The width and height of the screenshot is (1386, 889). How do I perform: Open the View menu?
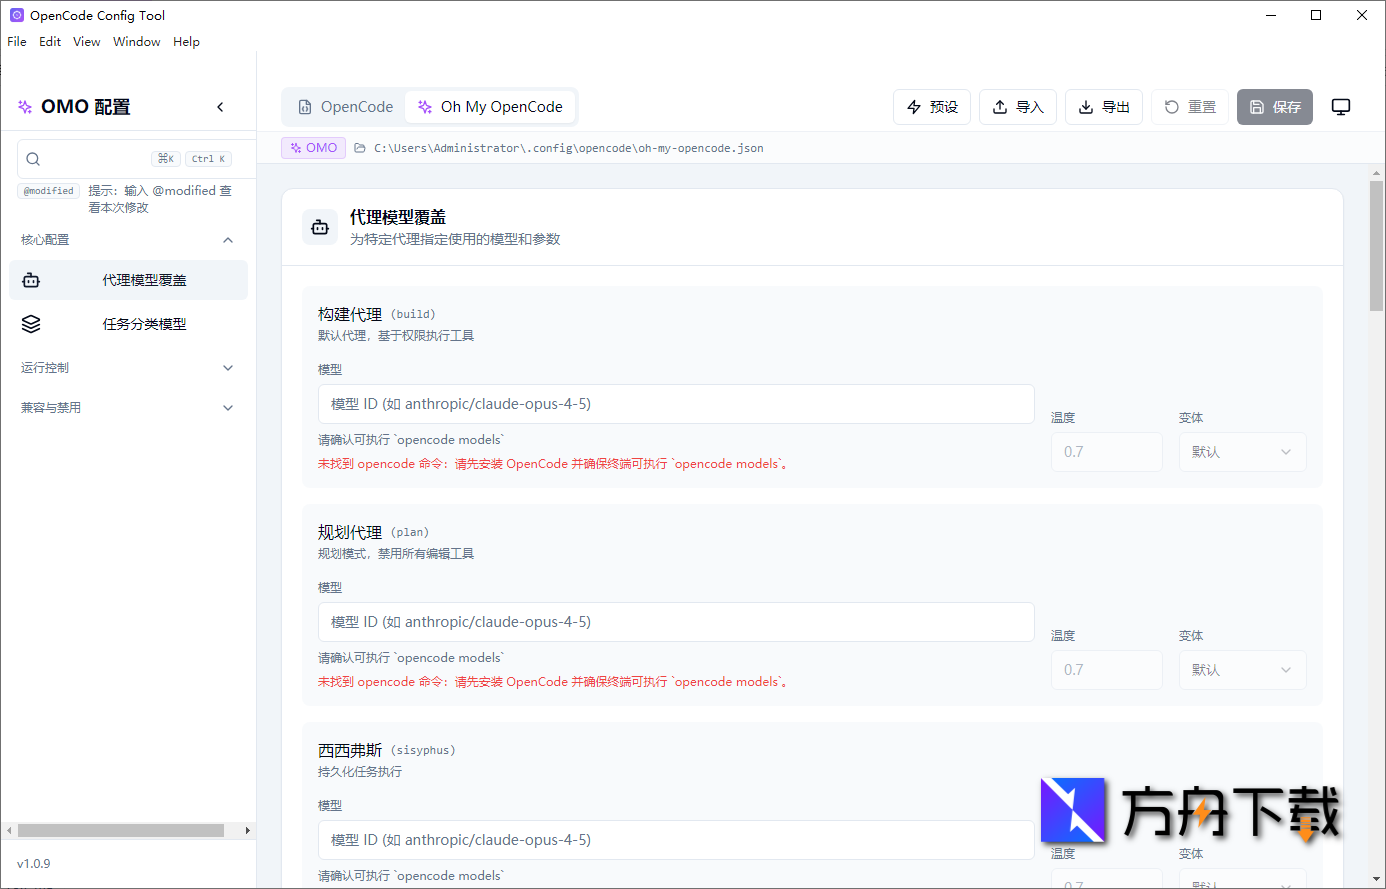pyautogui.click(x=86, y=41)
